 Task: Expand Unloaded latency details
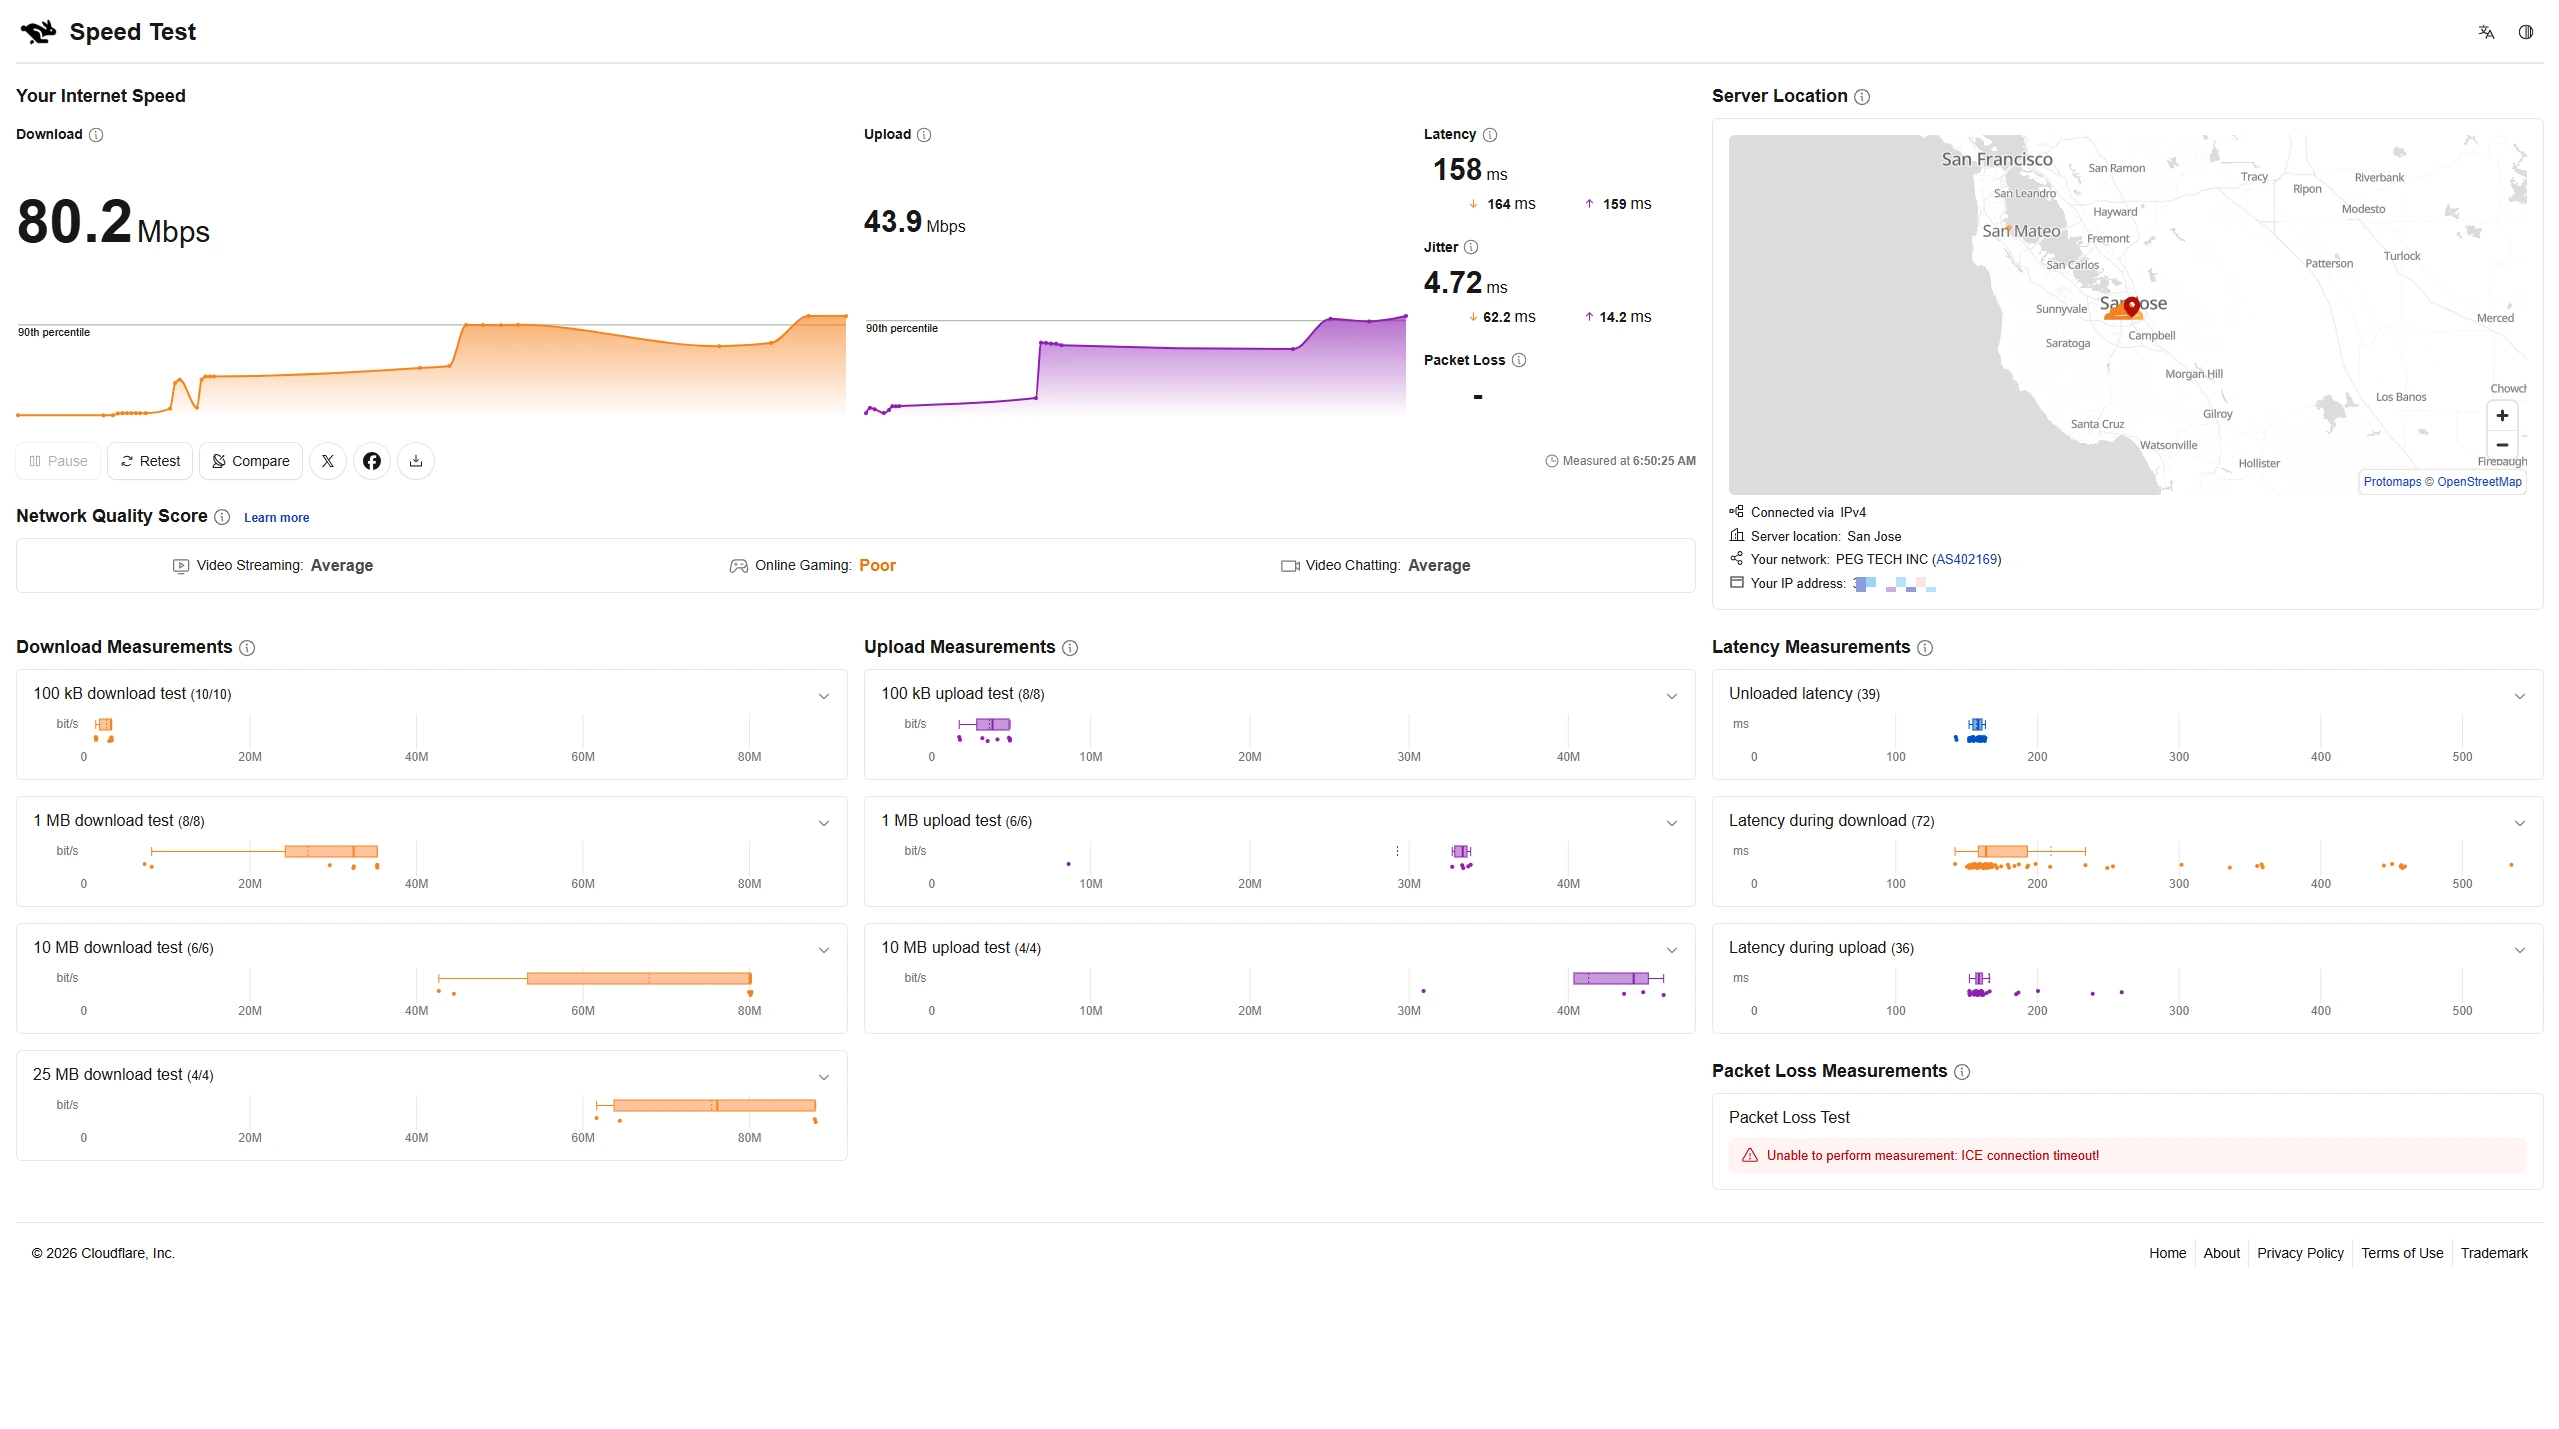pyautogui.click(x=2520, y=696)
